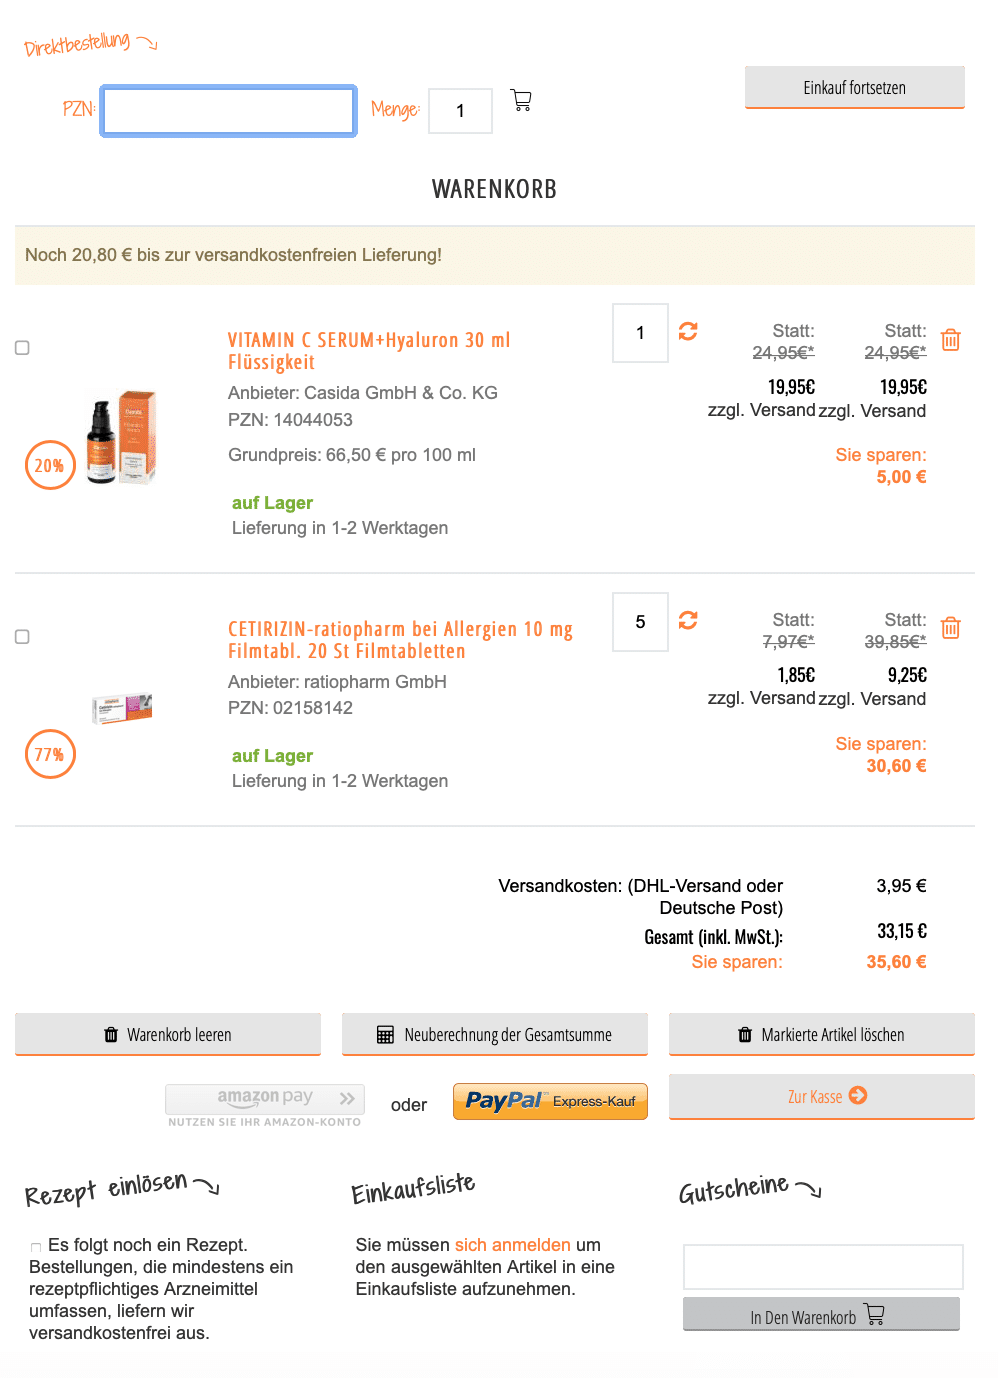Click the cart icon next to Menge field
998x1378 pixels.
521,100
